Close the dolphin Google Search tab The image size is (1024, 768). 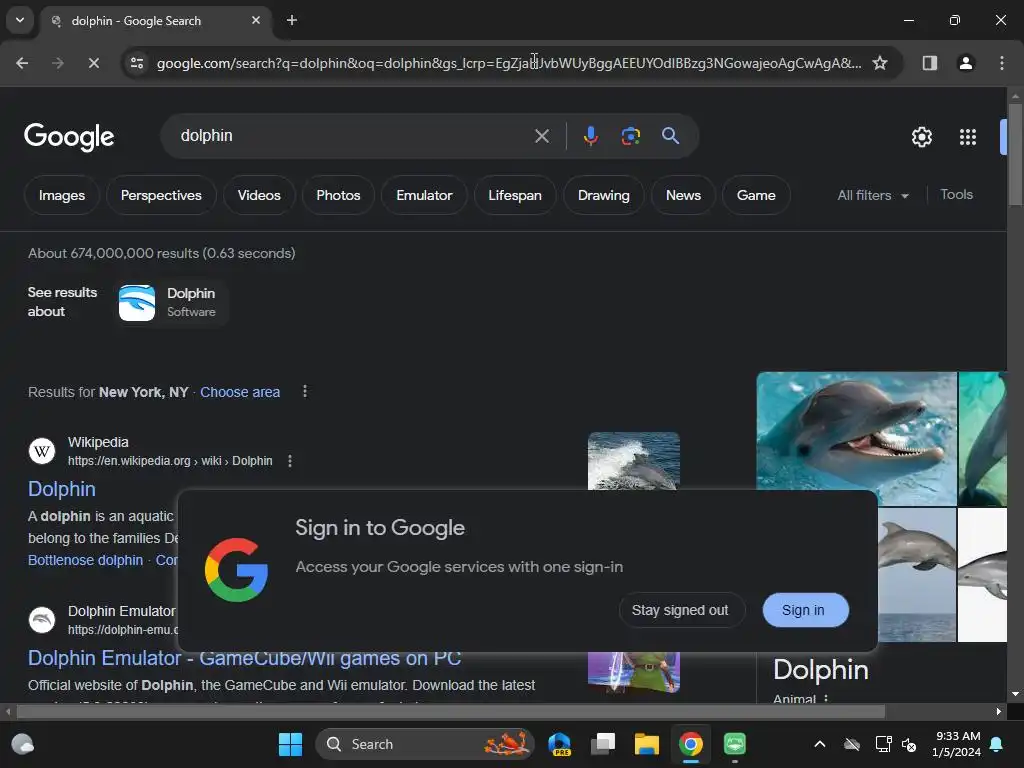pos(256,20)
